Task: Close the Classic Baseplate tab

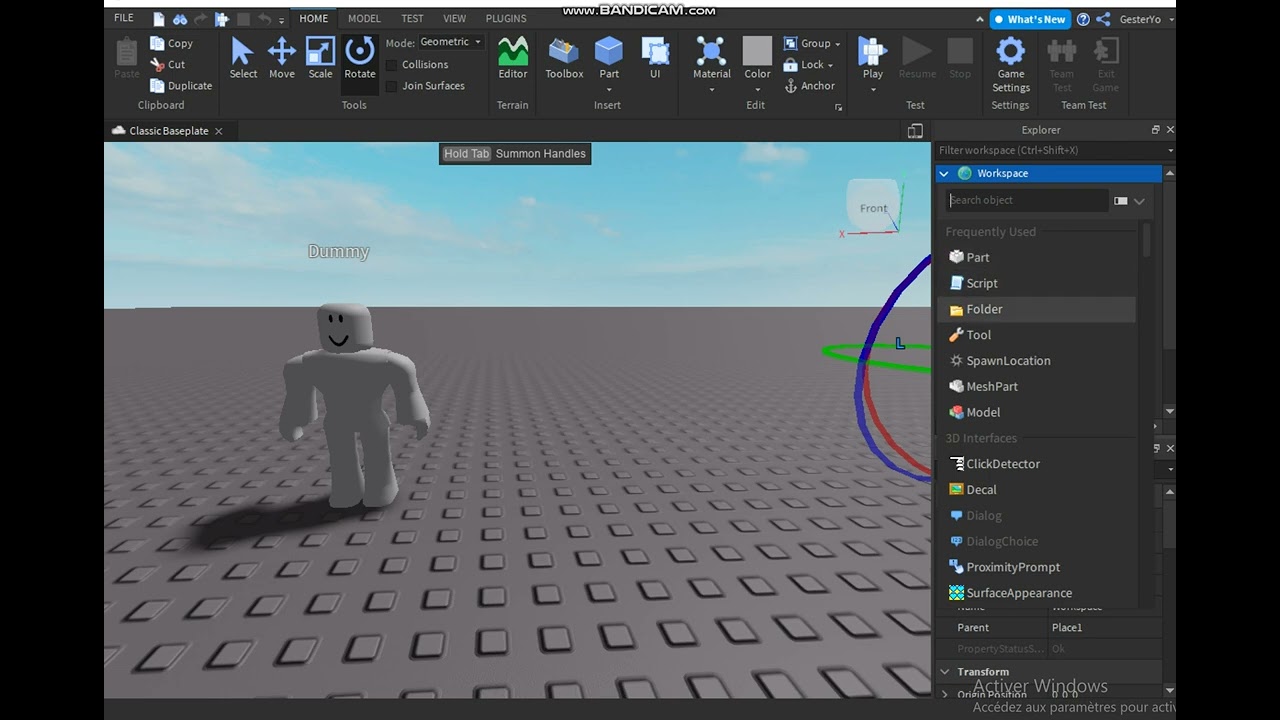Action: pyautogui.click(x=219, y=131)
